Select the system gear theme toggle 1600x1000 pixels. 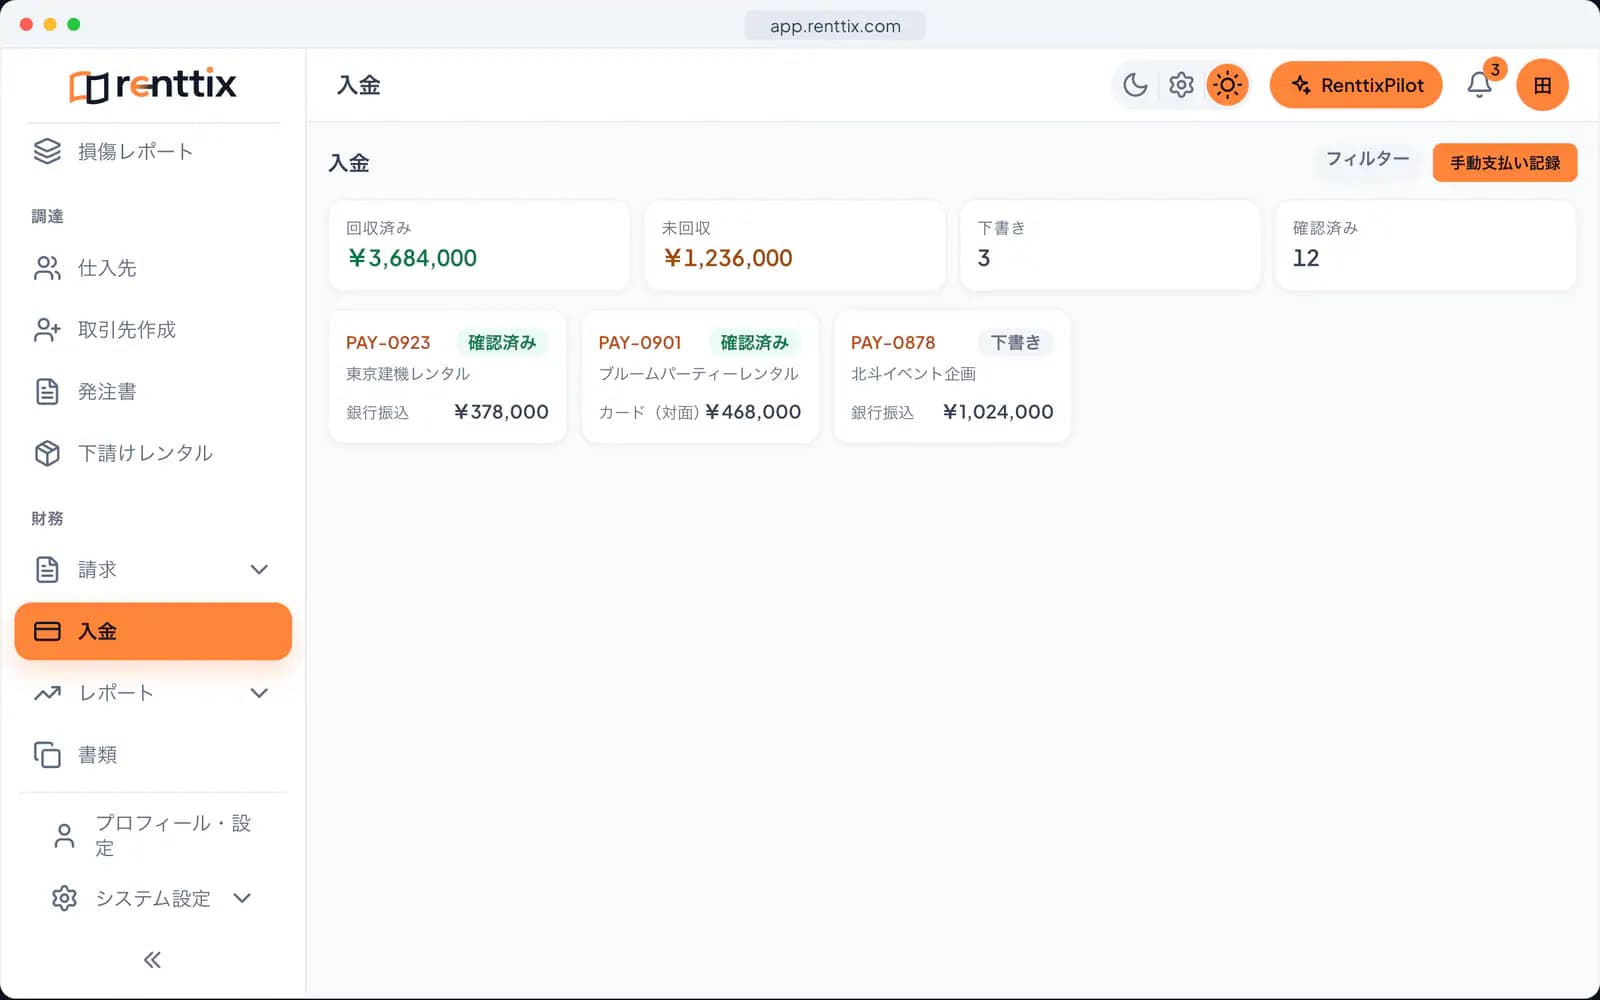1181,85
